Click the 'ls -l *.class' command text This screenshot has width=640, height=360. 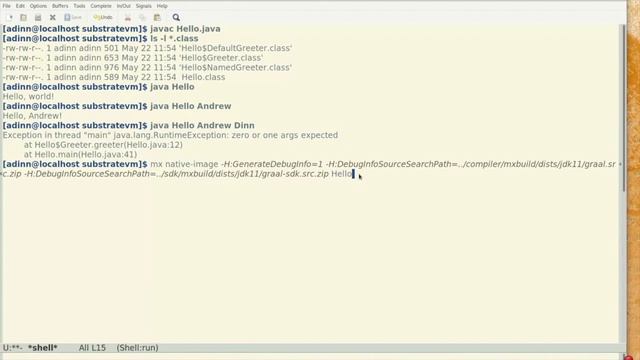click(x=174, y=38)
